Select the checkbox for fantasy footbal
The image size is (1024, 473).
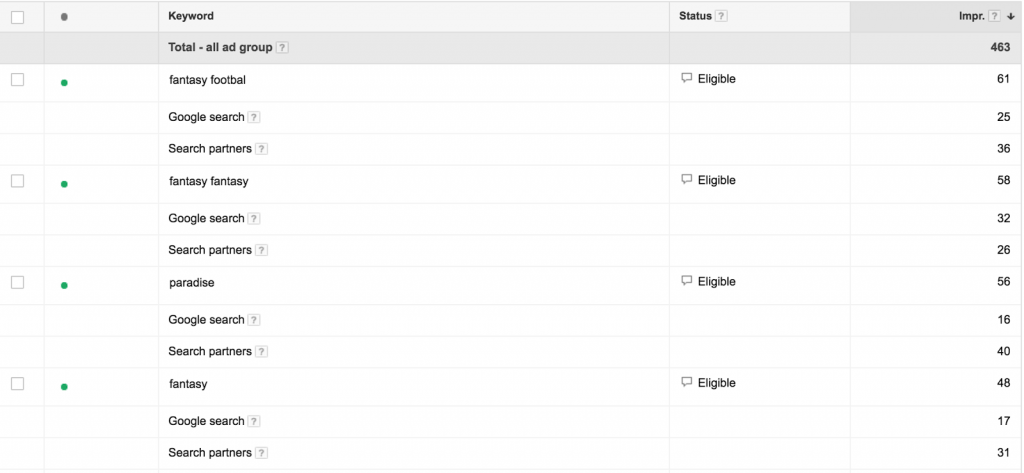17,79
